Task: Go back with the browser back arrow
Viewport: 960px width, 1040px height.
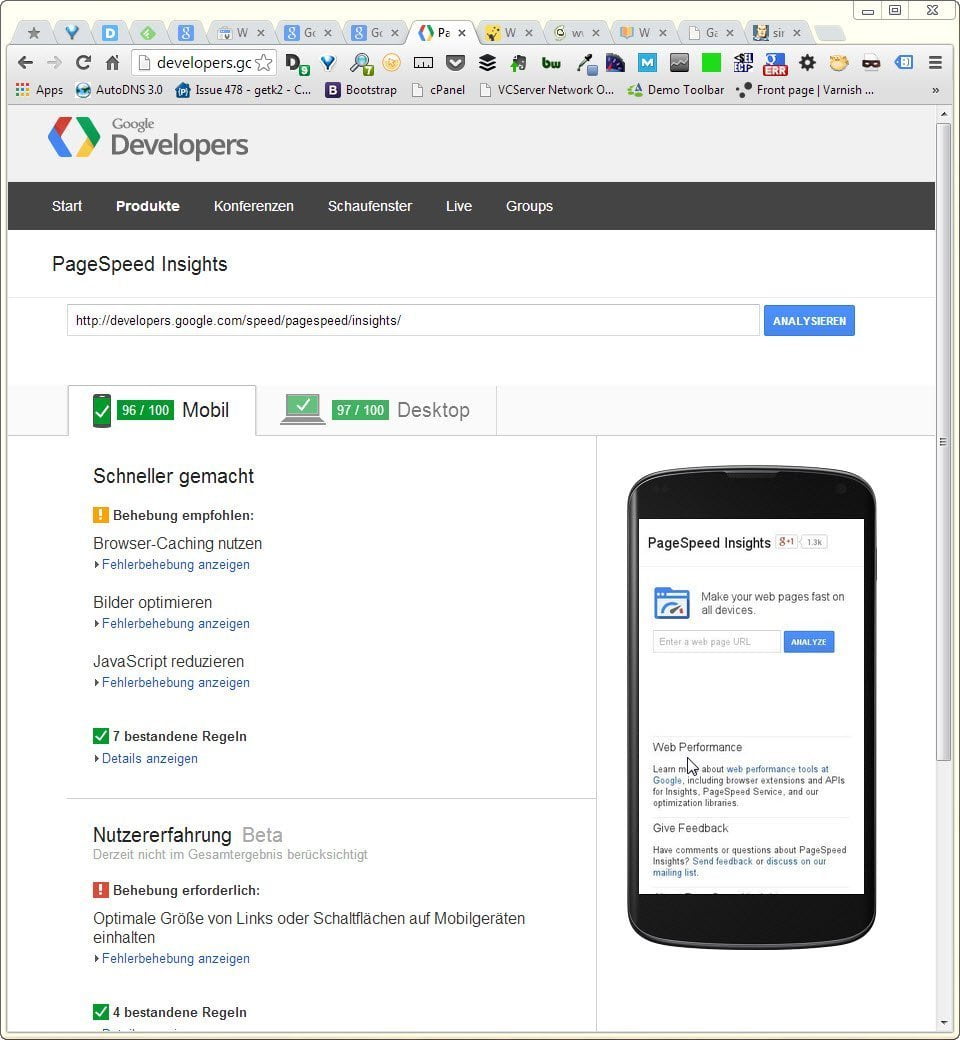Action: 25,63
